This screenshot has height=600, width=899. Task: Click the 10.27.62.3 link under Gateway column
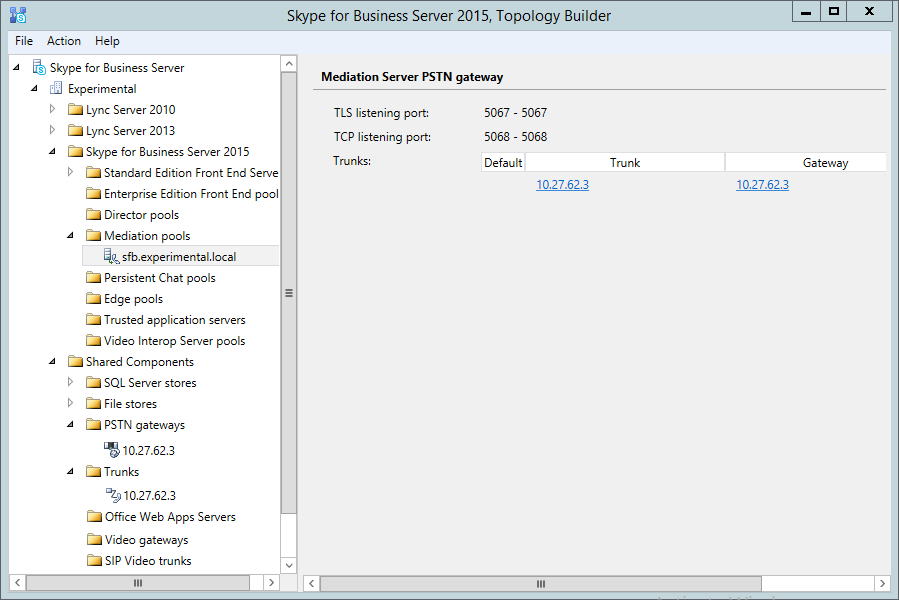(x=762, y=185)
